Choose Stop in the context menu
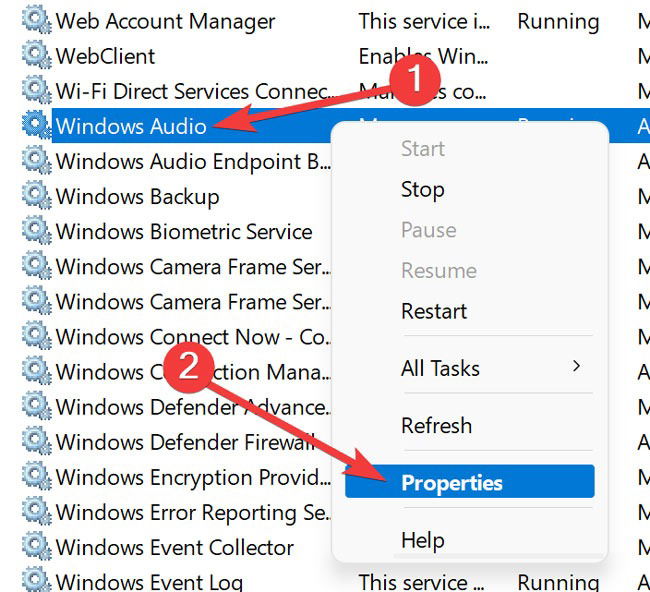 tap(422, 190)
